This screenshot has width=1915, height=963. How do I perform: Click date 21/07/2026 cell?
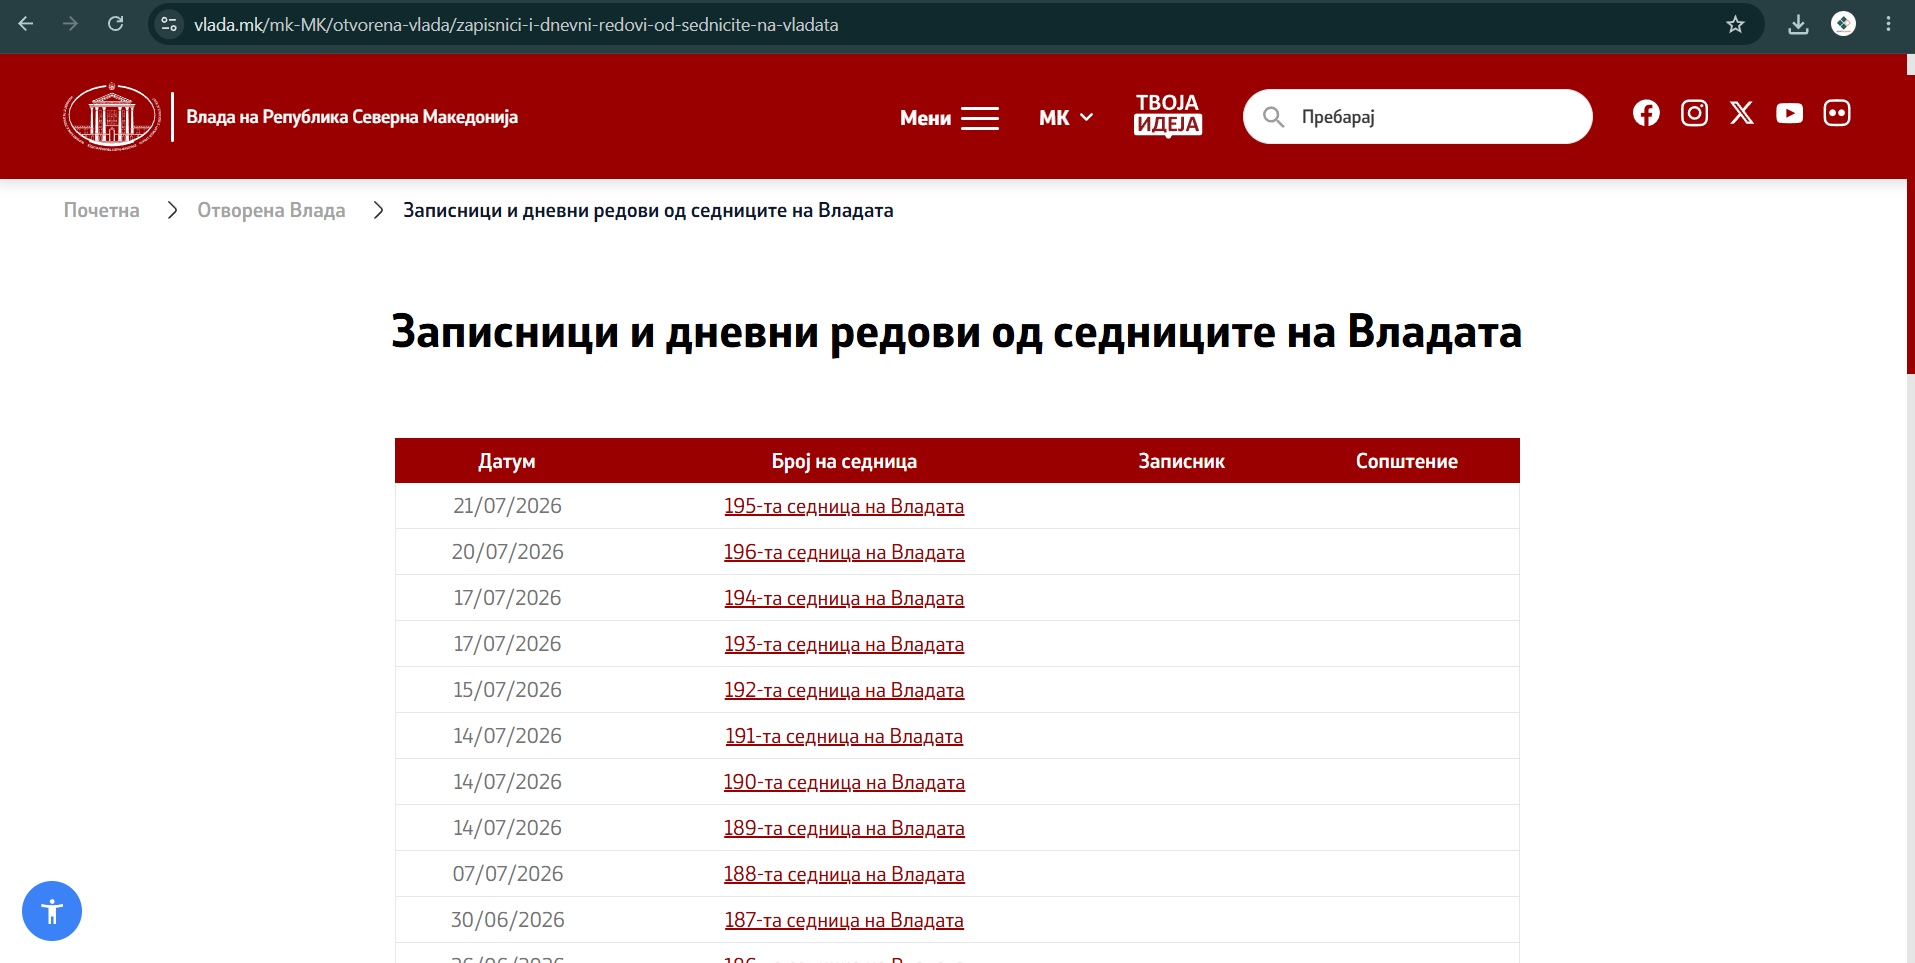507,506
